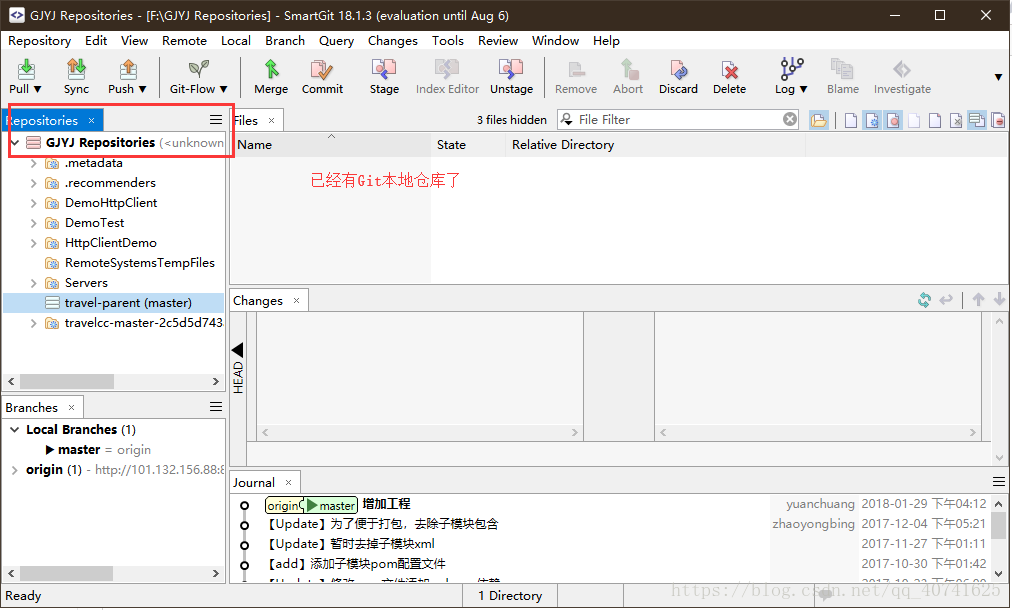Screen dimensions: 1012x610
Task: Click the Unstage toolbar icon
Action: 511,69
